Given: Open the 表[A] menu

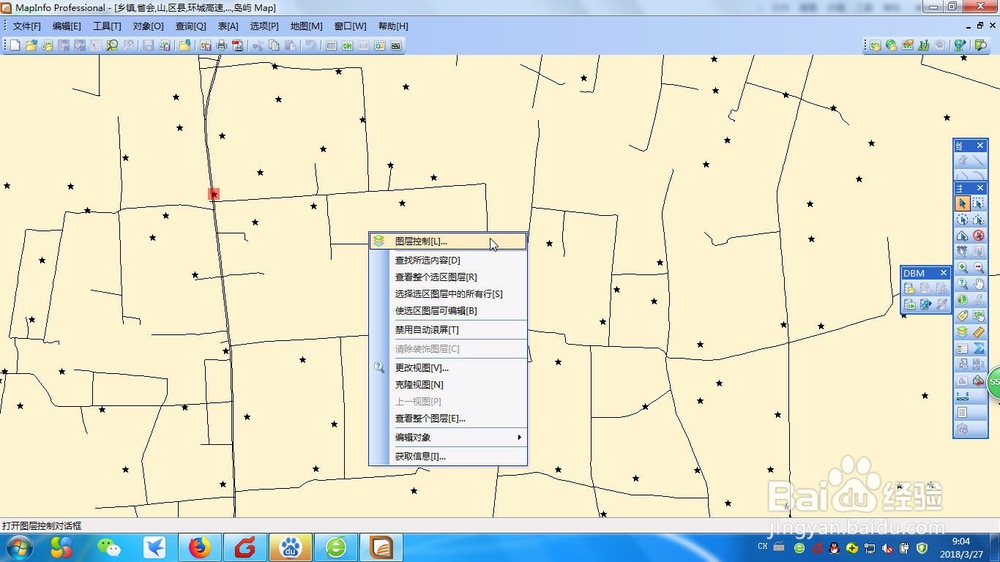Looking at the screenshot, I should click(x=228, y=26).
